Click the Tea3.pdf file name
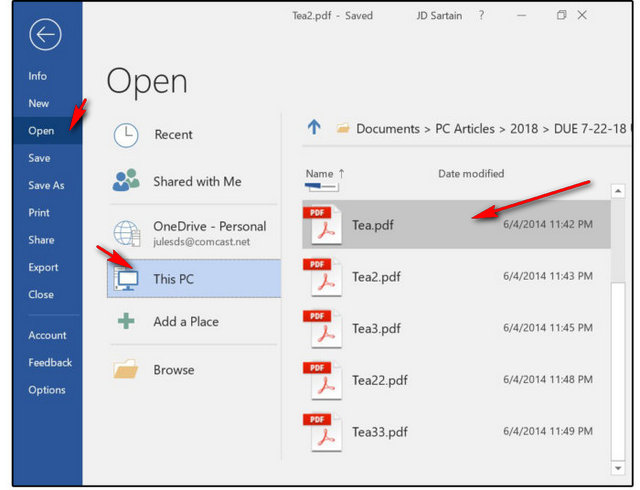The width and height of the screenshot is (640, 490). [376, 329]
